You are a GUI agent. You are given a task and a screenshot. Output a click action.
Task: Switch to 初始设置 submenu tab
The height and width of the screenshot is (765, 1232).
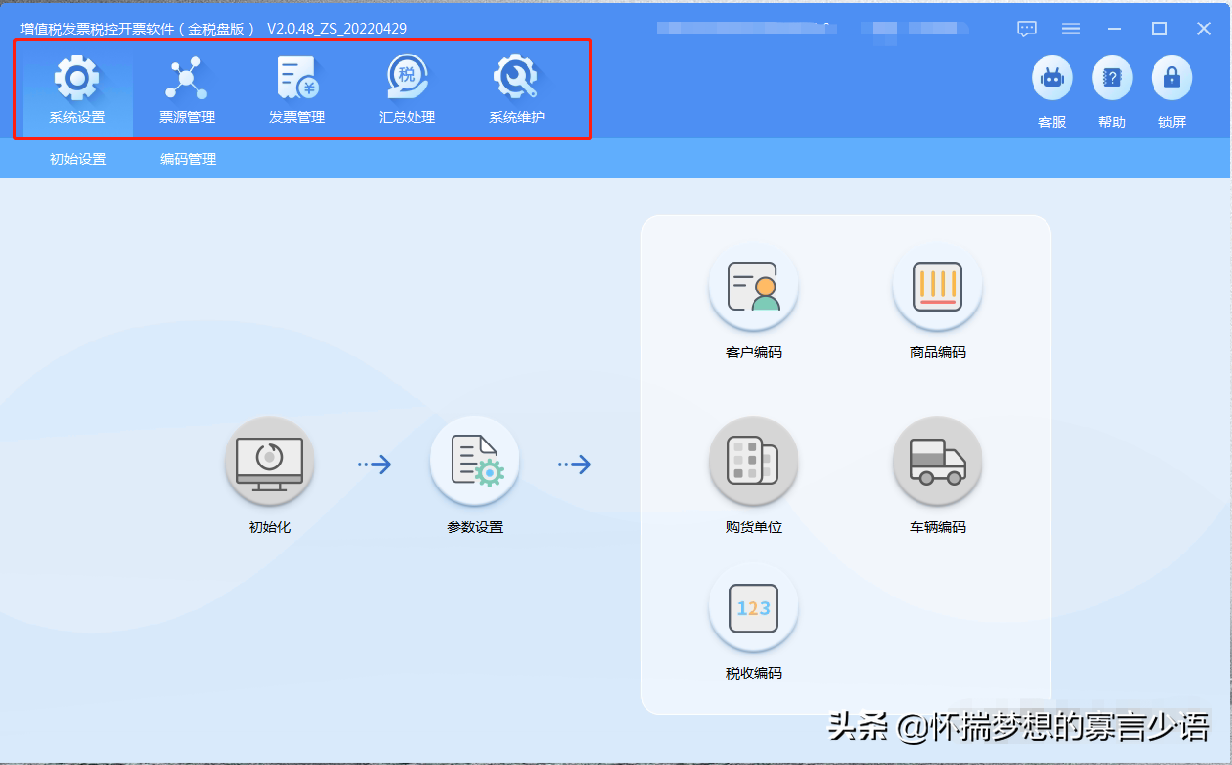click(x=78, y=159)
